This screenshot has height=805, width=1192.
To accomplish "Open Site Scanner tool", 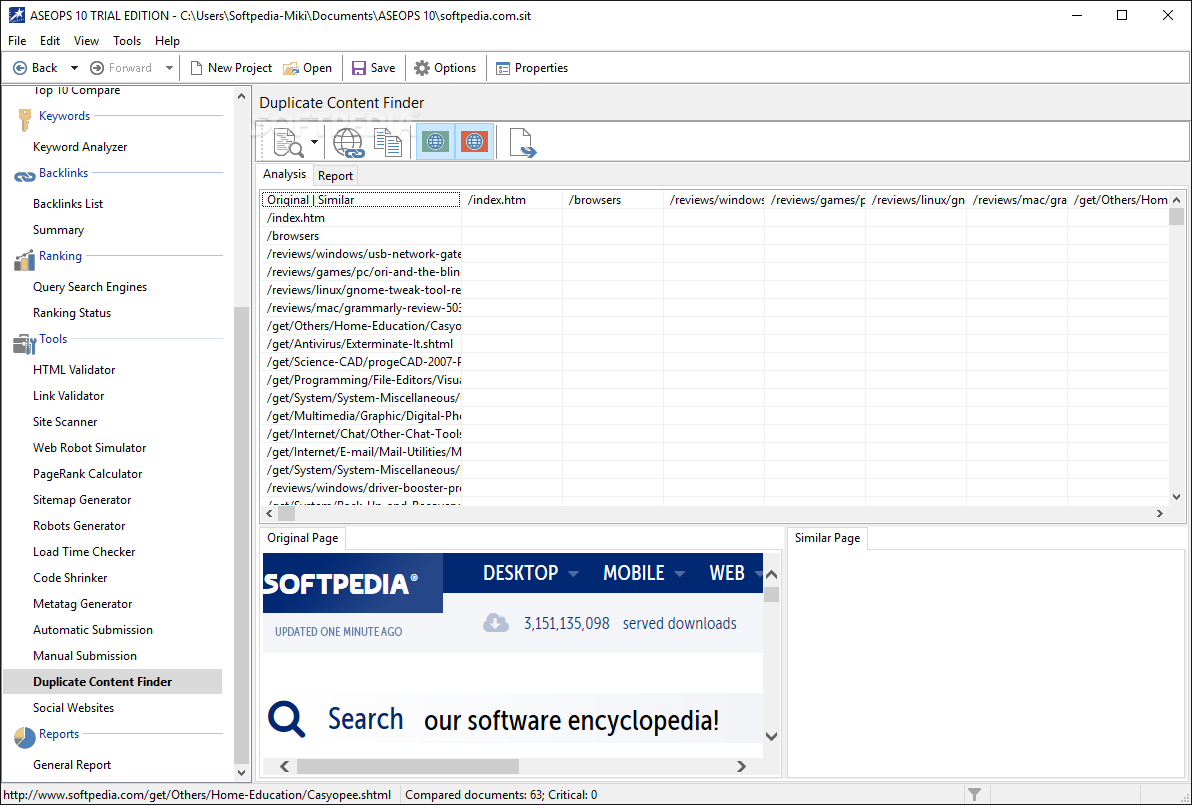I will point(65,421).
